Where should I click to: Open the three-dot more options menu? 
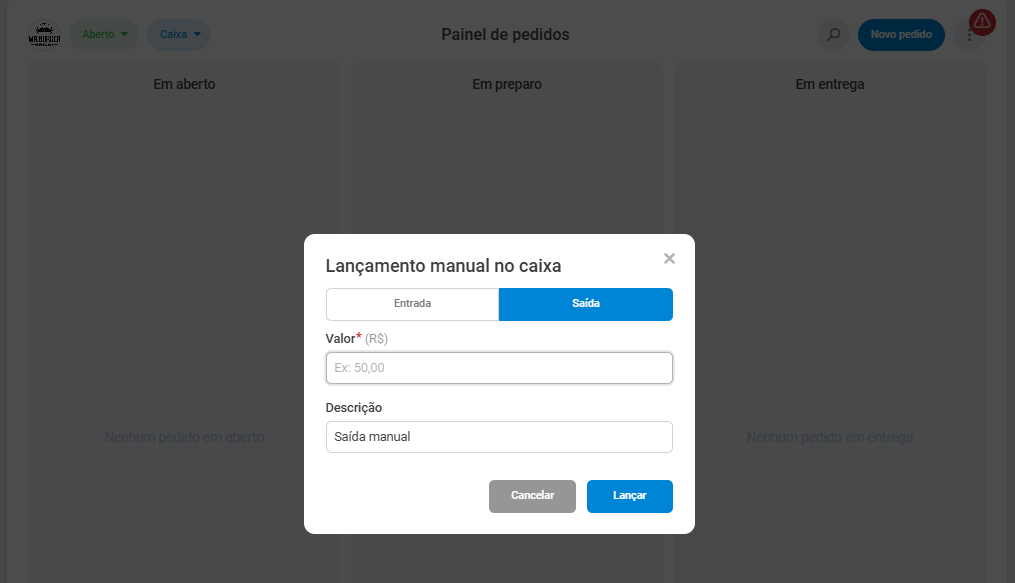pos(968,36)
